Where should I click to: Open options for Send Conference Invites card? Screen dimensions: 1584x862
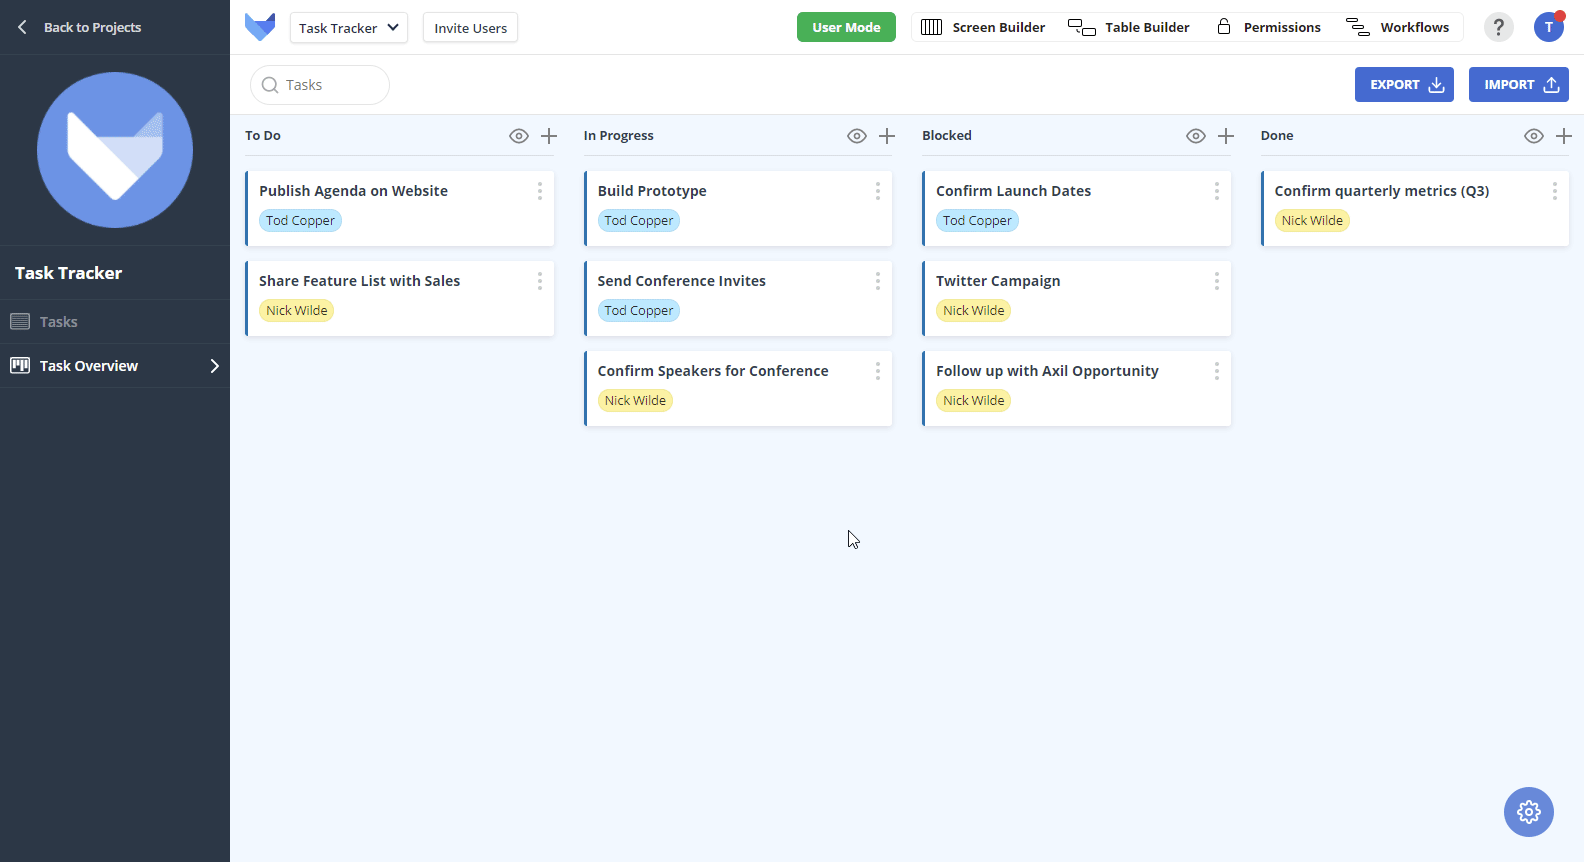coord(878,281)
